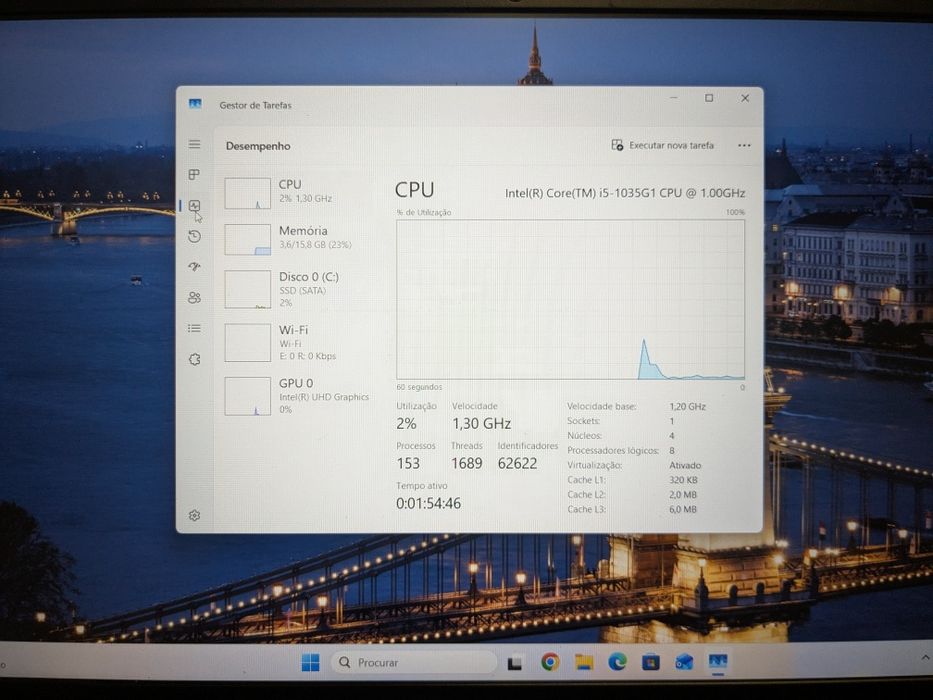Viewport: 933px width, 700px height.
Task: Open the Task Manager hamburger navigation menu
Action: 195,144
